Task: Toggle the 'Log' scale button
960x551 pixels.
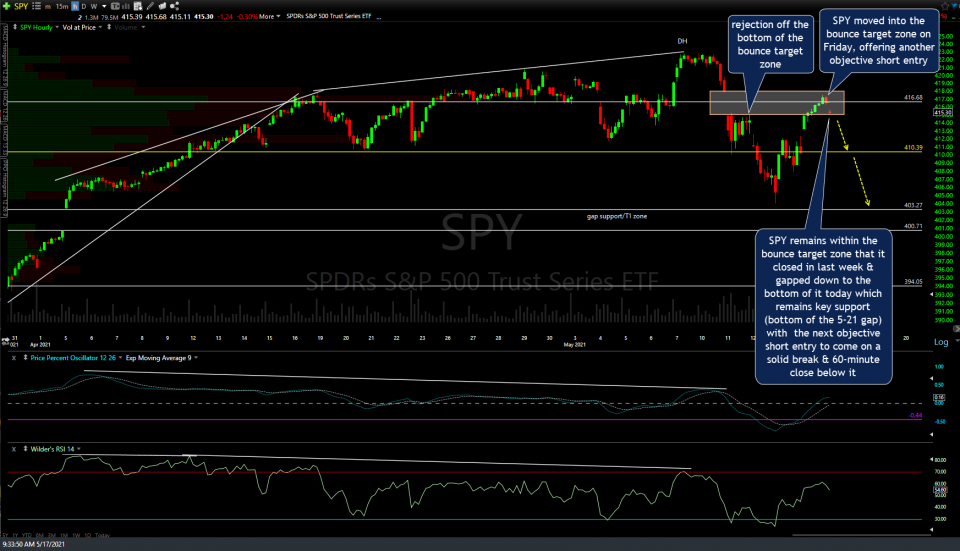Action: (x=941, y=342)
